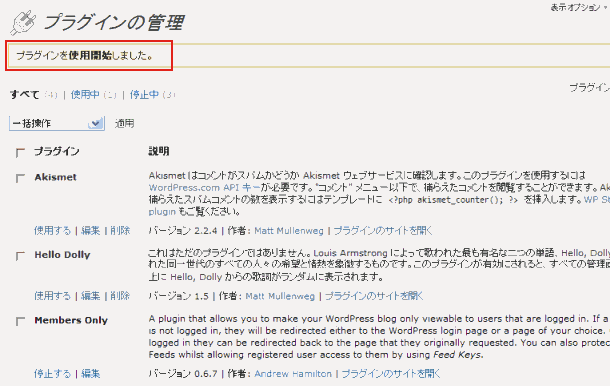Check the Akismet plugin checkbox

[20, 178]
